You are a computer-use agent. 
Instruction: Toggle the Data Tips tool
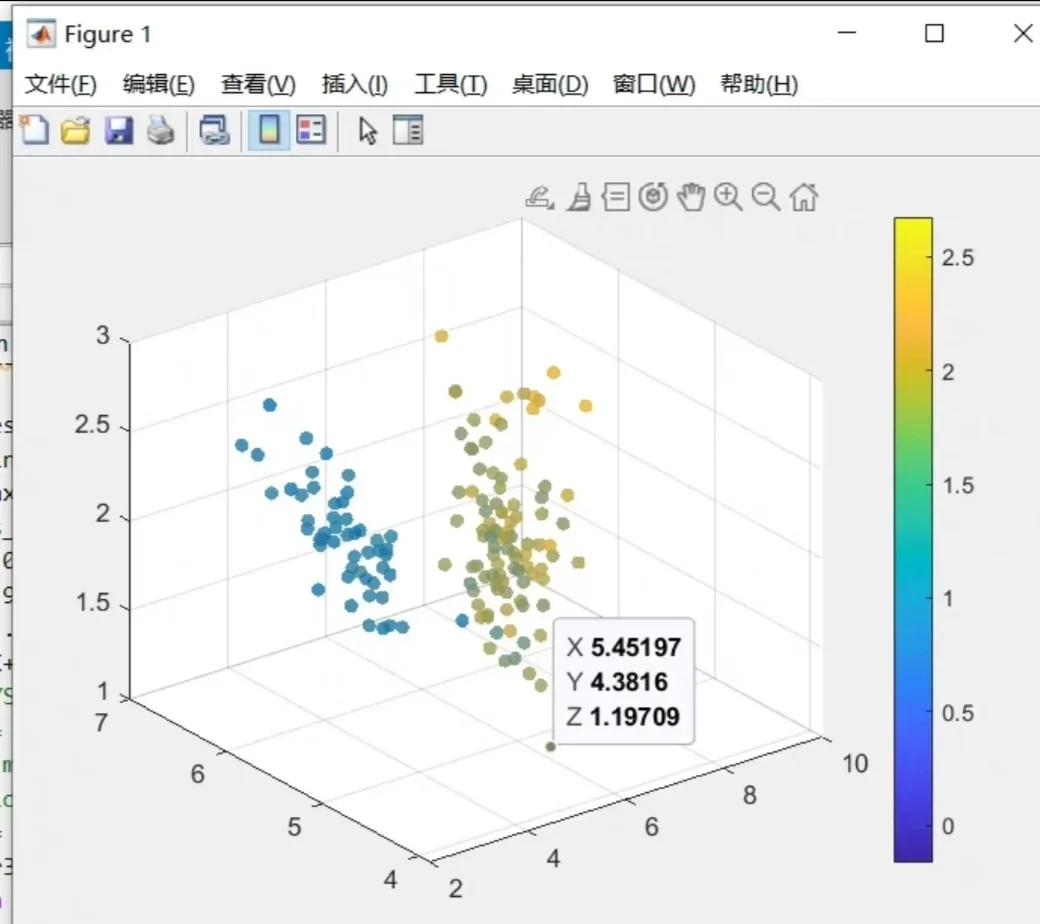(x=616, y=197)
